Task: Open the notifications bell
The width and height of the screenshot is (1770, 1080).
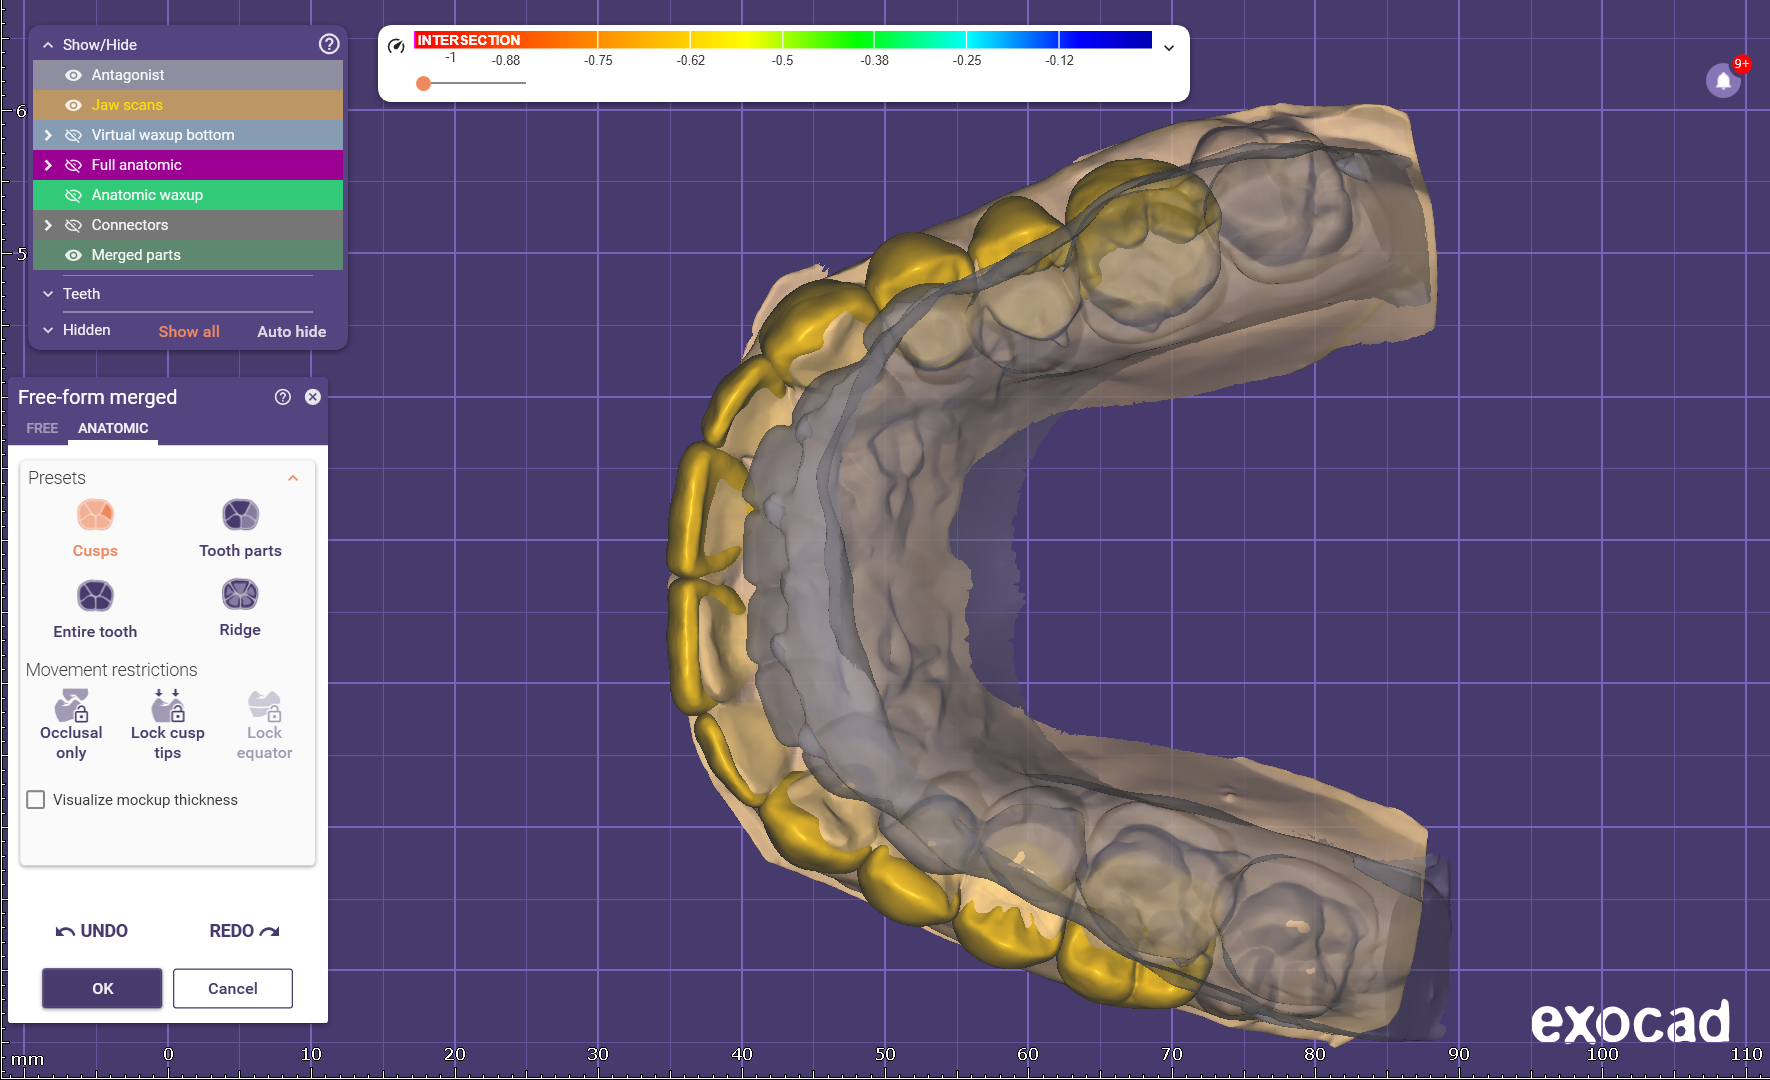Action: coord(1723,80)
